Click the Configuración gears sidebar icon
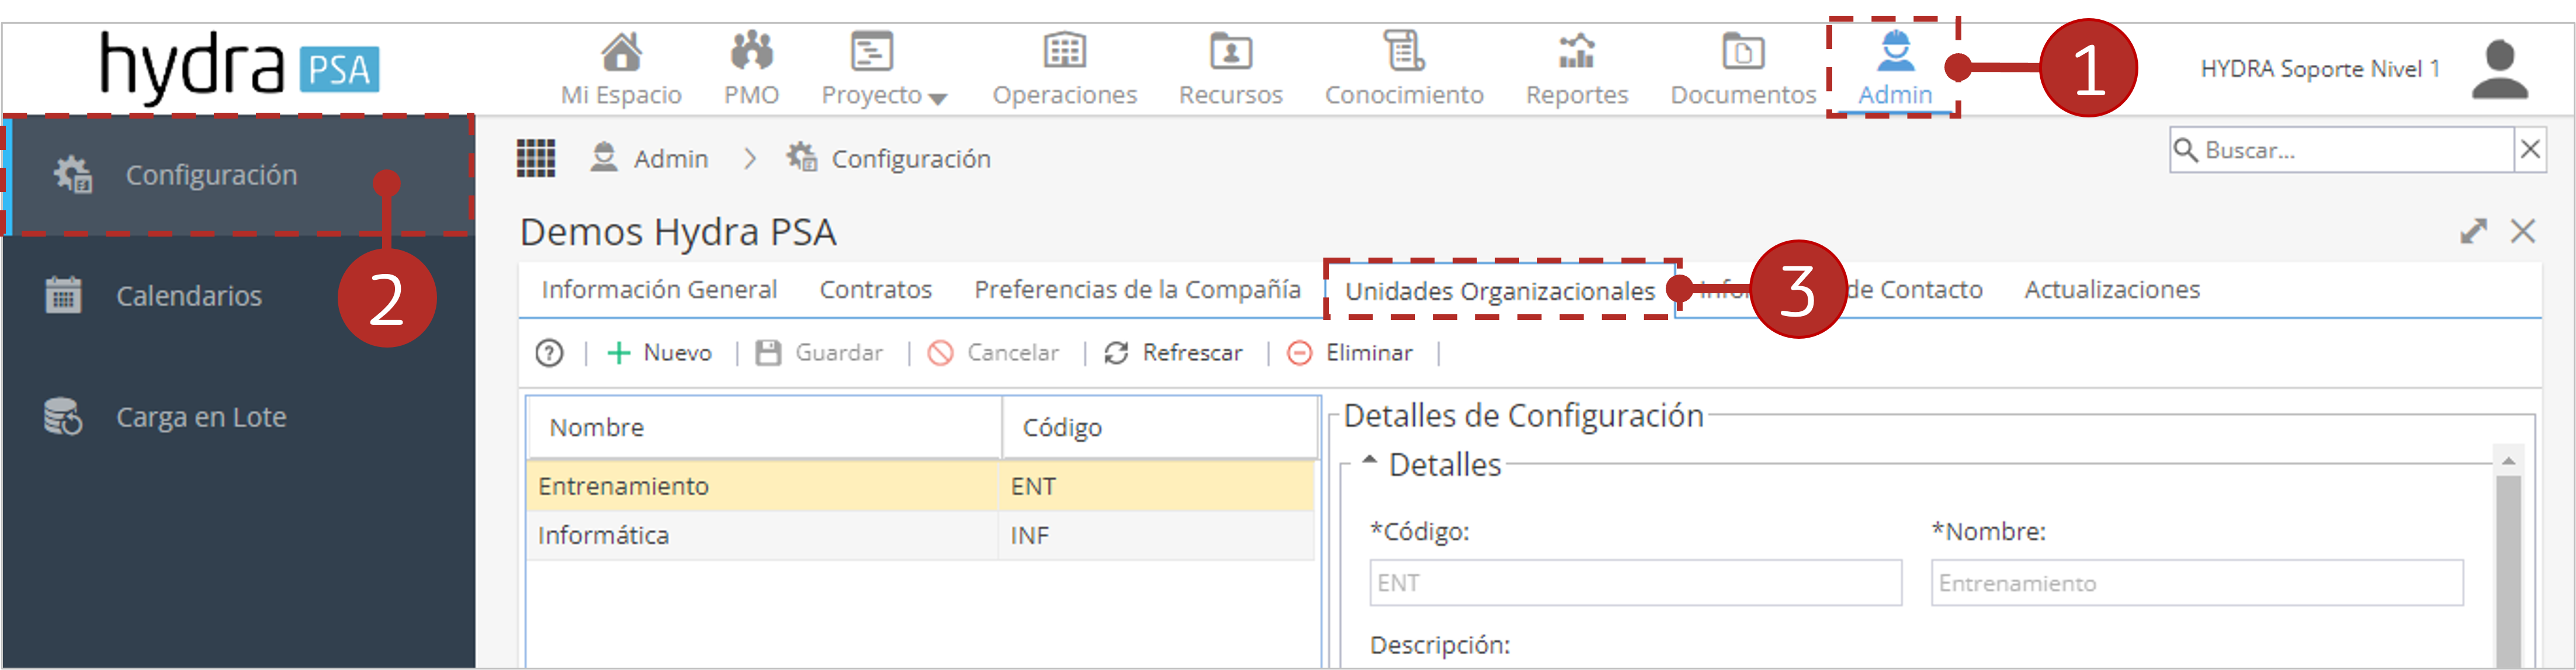 point(73,174)
